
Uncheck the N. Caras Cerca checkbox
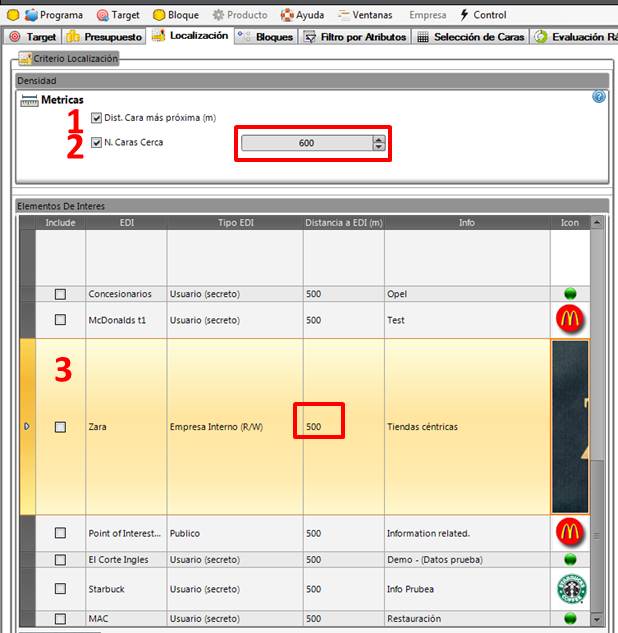pyautogui.click(x=96, y=142)
